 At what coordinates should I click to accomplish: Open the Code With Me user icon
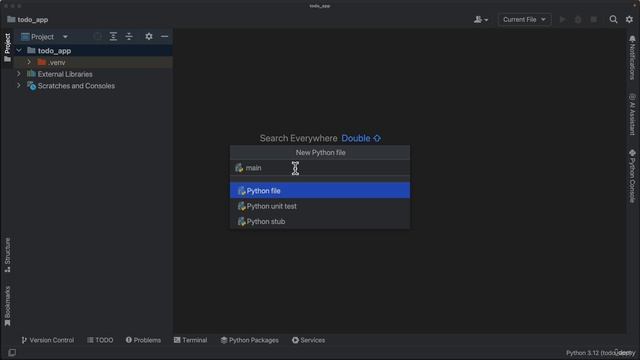480,19
